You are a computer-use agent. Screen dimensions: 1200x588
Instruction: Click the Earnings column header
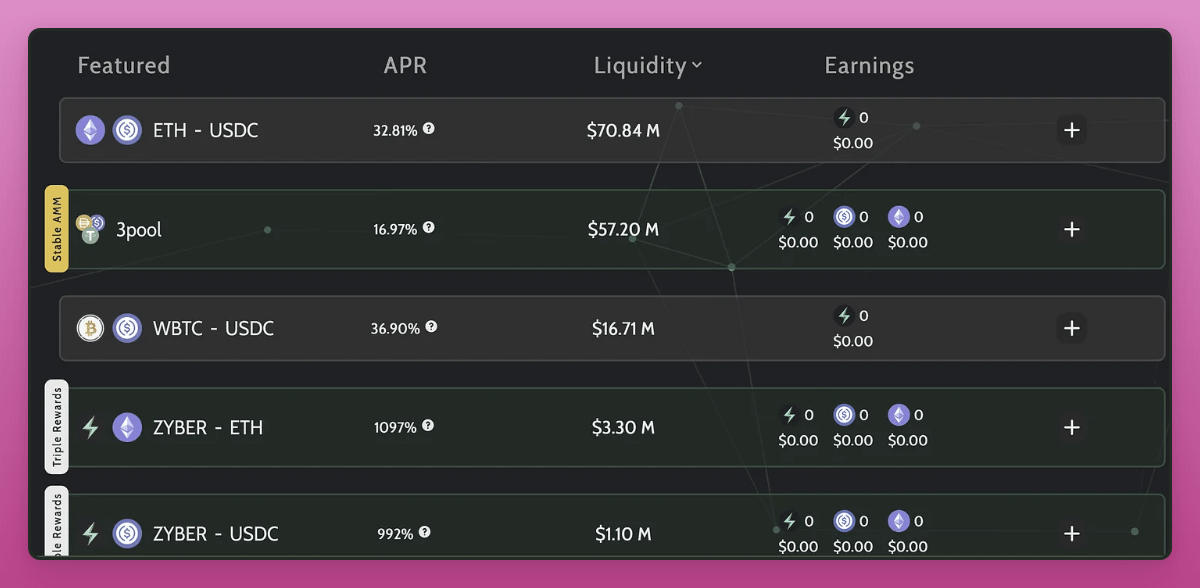click(869, 66)
